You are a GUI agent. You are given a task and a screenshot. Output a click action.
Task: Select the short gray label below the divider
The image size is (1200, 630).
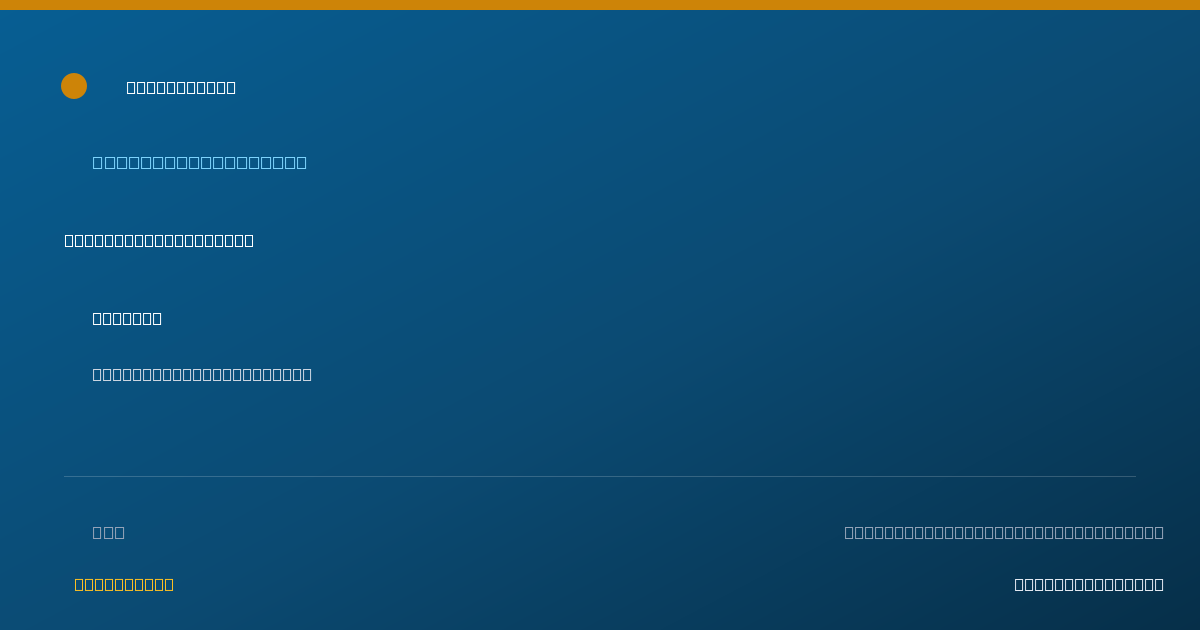coord(109,532)
